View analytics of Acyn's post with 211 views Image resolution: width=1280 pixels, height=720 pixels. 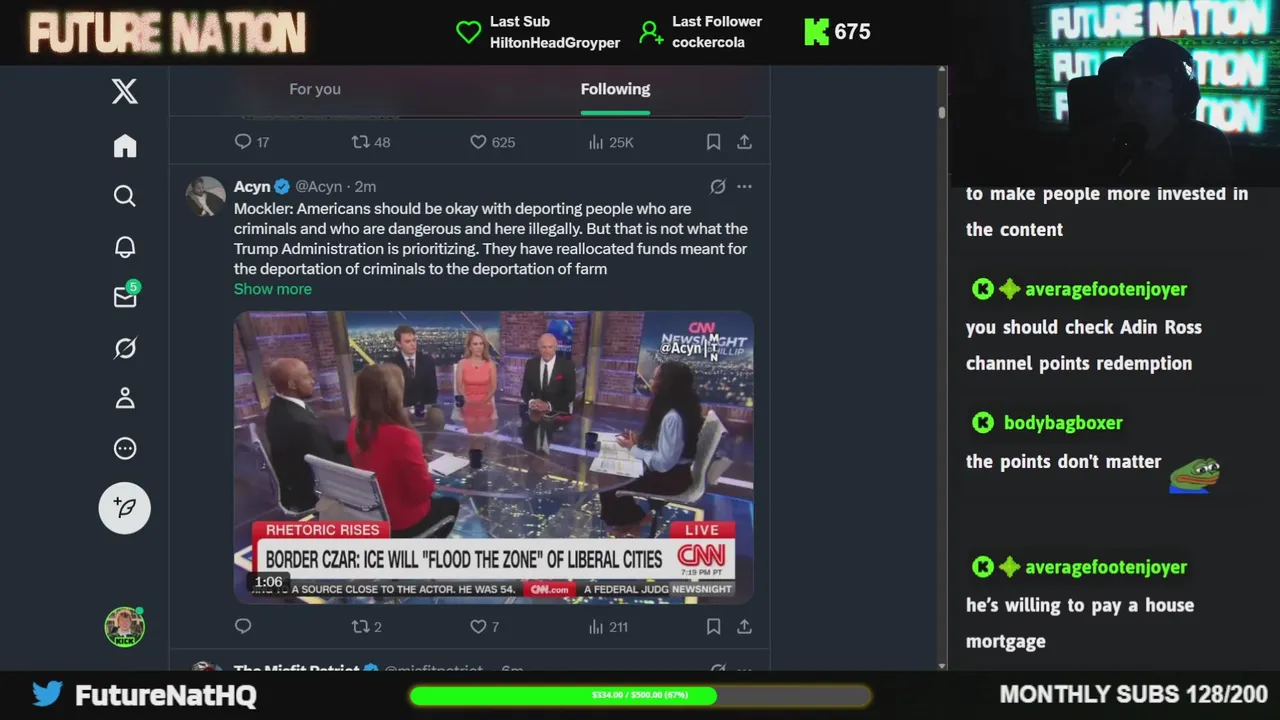(608, 627)
